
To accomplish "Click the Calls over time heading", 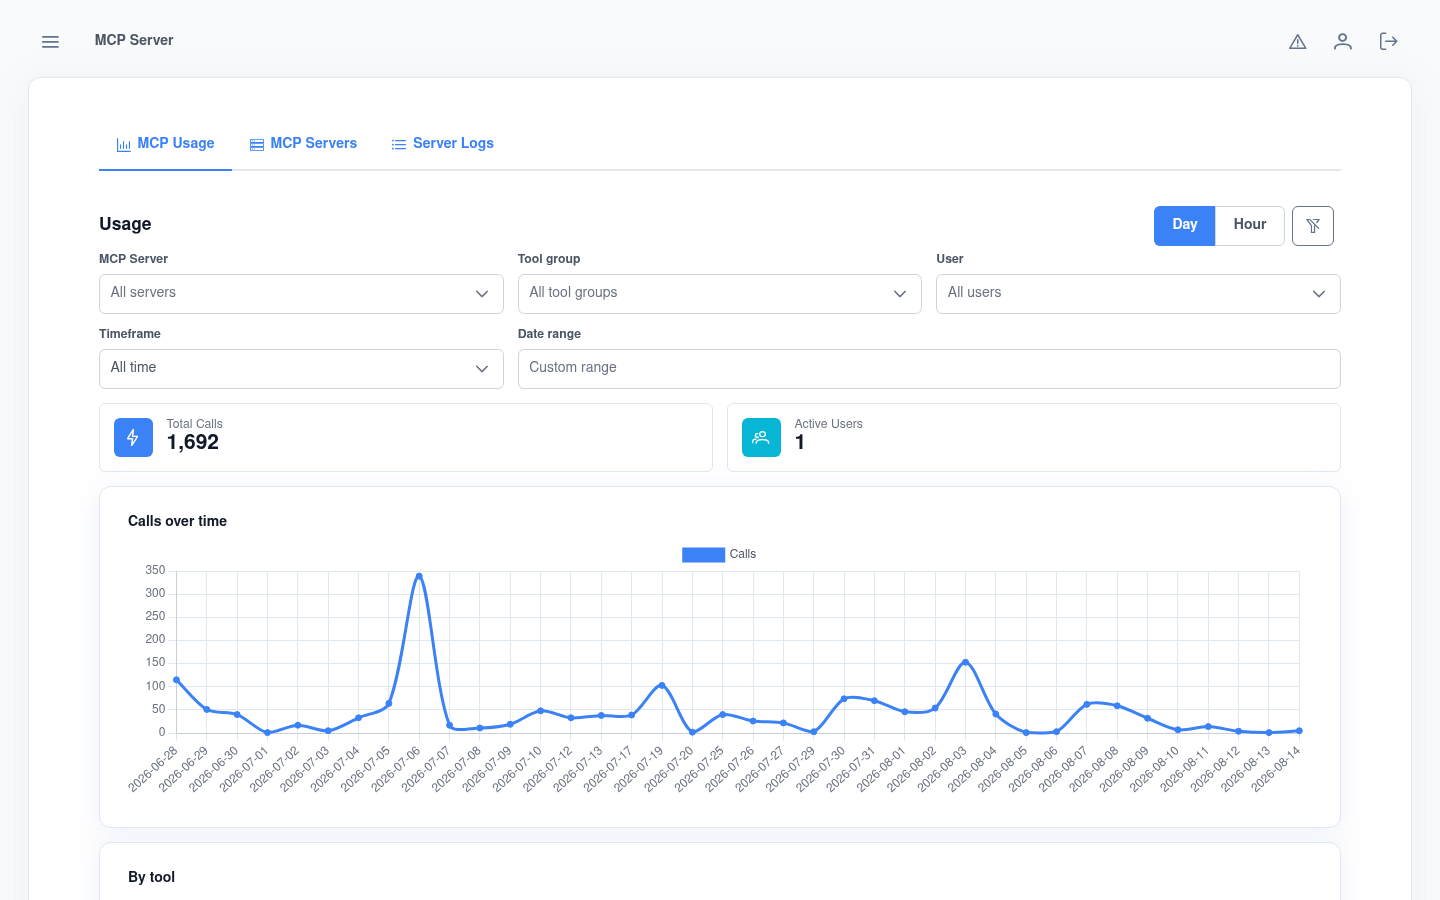I will point(177,521).
